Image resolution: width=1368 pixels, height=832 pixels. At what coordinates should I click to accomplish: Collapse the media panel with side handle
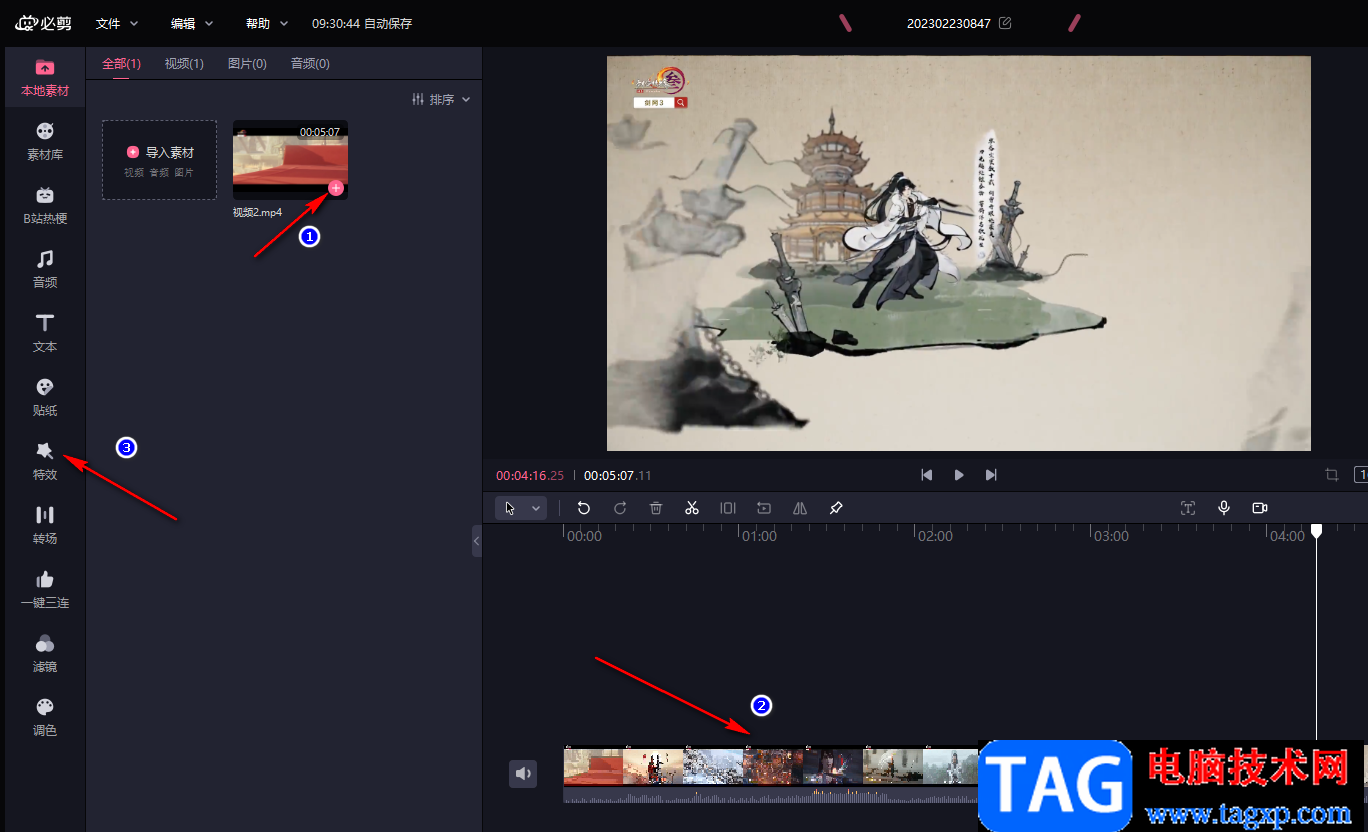[x=477, y=540]
